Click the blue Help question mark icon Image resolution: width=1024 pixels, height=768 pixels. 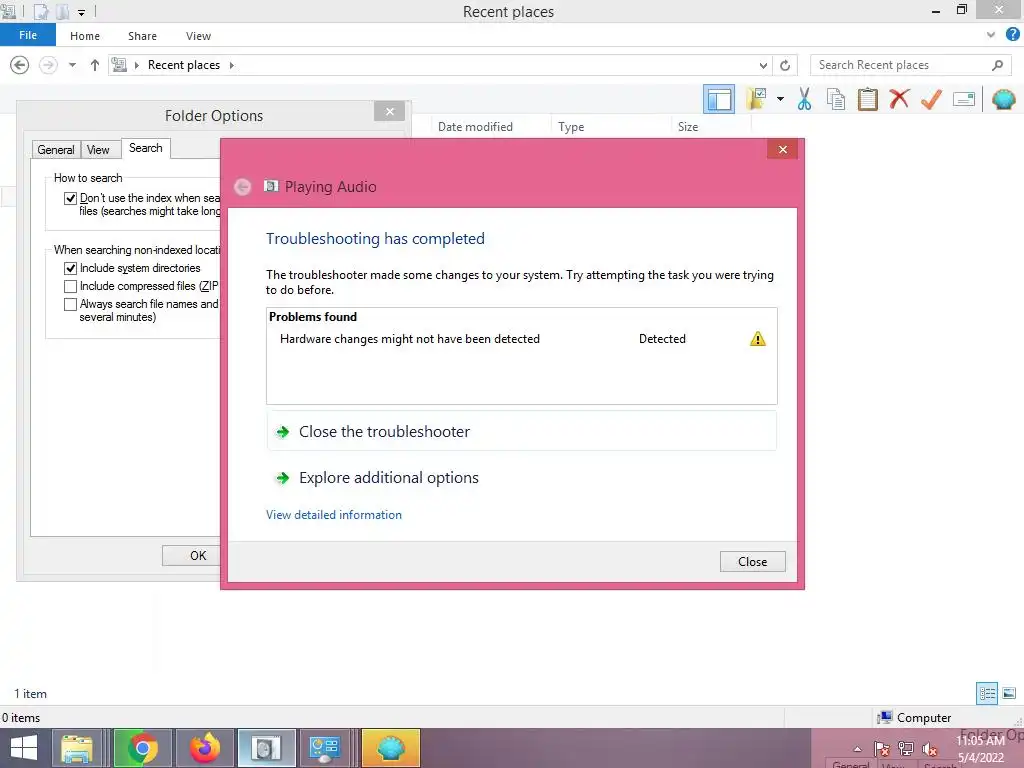[x=1012, y=35]
